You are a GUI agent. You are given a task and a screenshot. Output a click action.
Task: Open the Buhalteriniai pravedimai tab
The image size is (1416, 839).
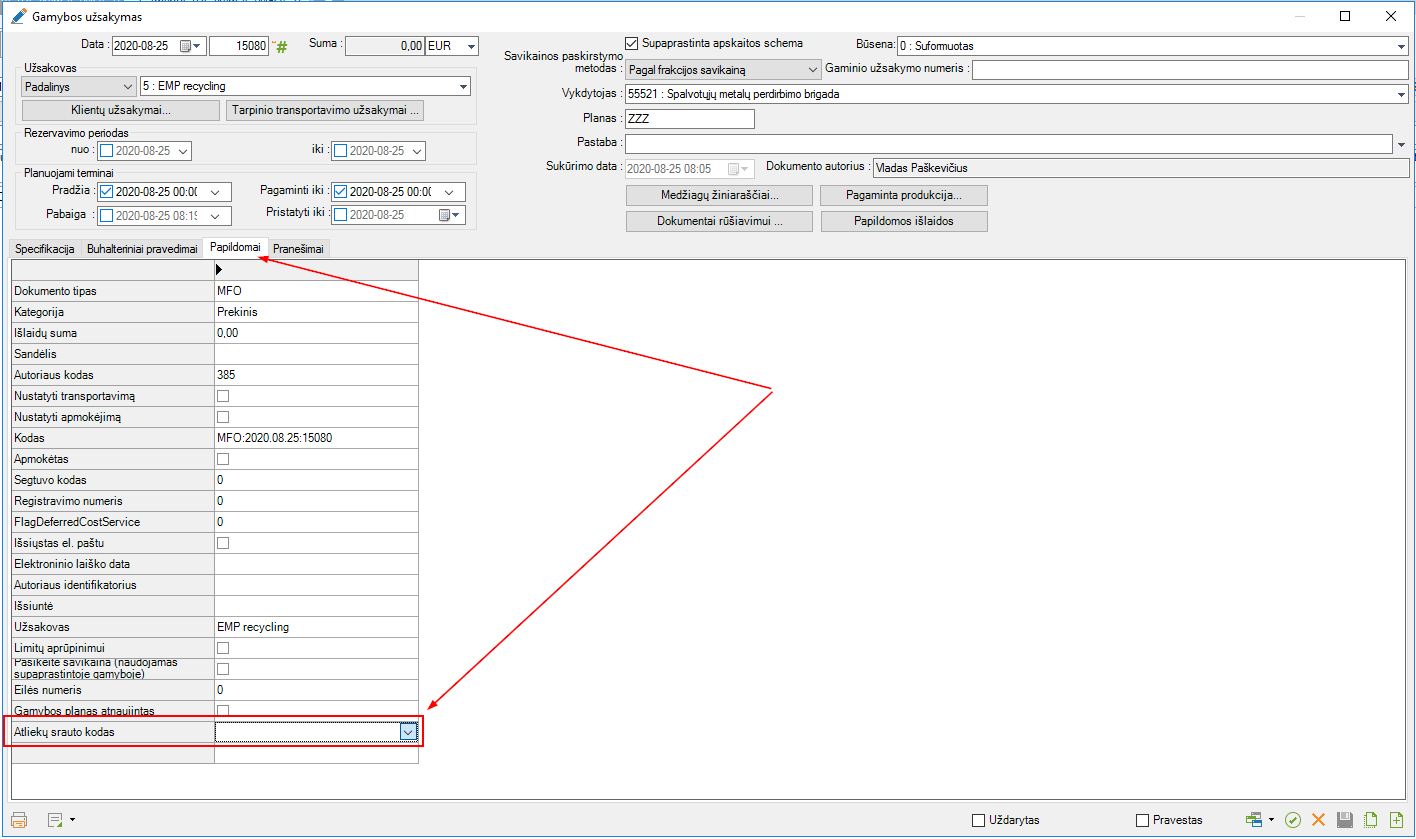pos(142,249)
